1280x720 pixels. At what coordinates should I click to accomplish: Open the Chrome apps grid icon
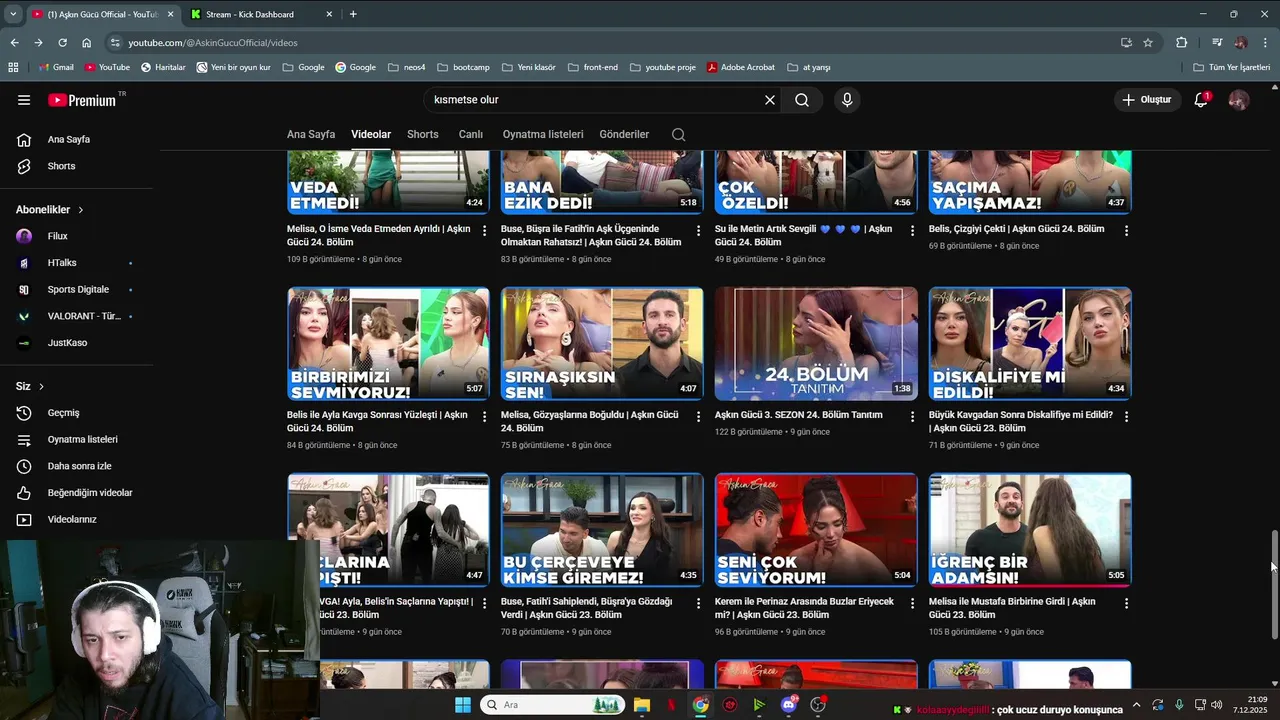point(13,67)
